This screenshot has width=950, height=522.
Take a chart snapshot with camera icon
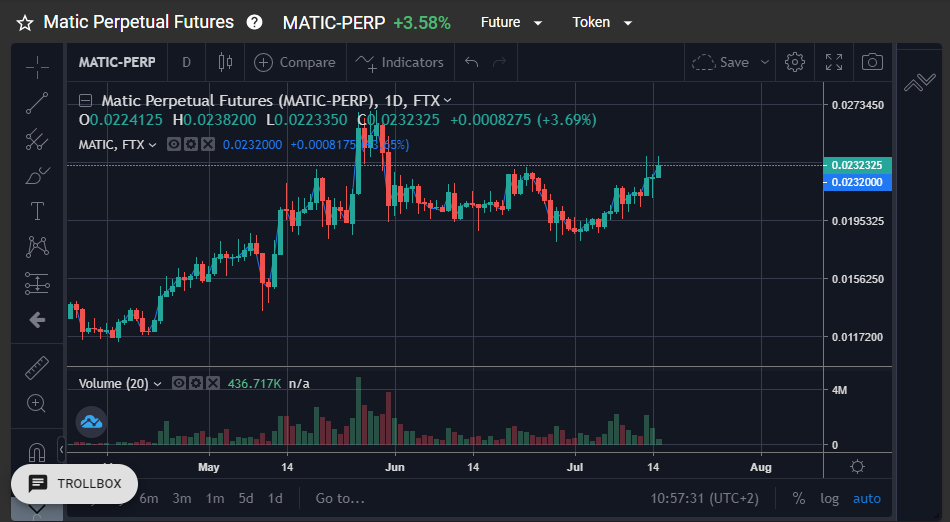872,62
